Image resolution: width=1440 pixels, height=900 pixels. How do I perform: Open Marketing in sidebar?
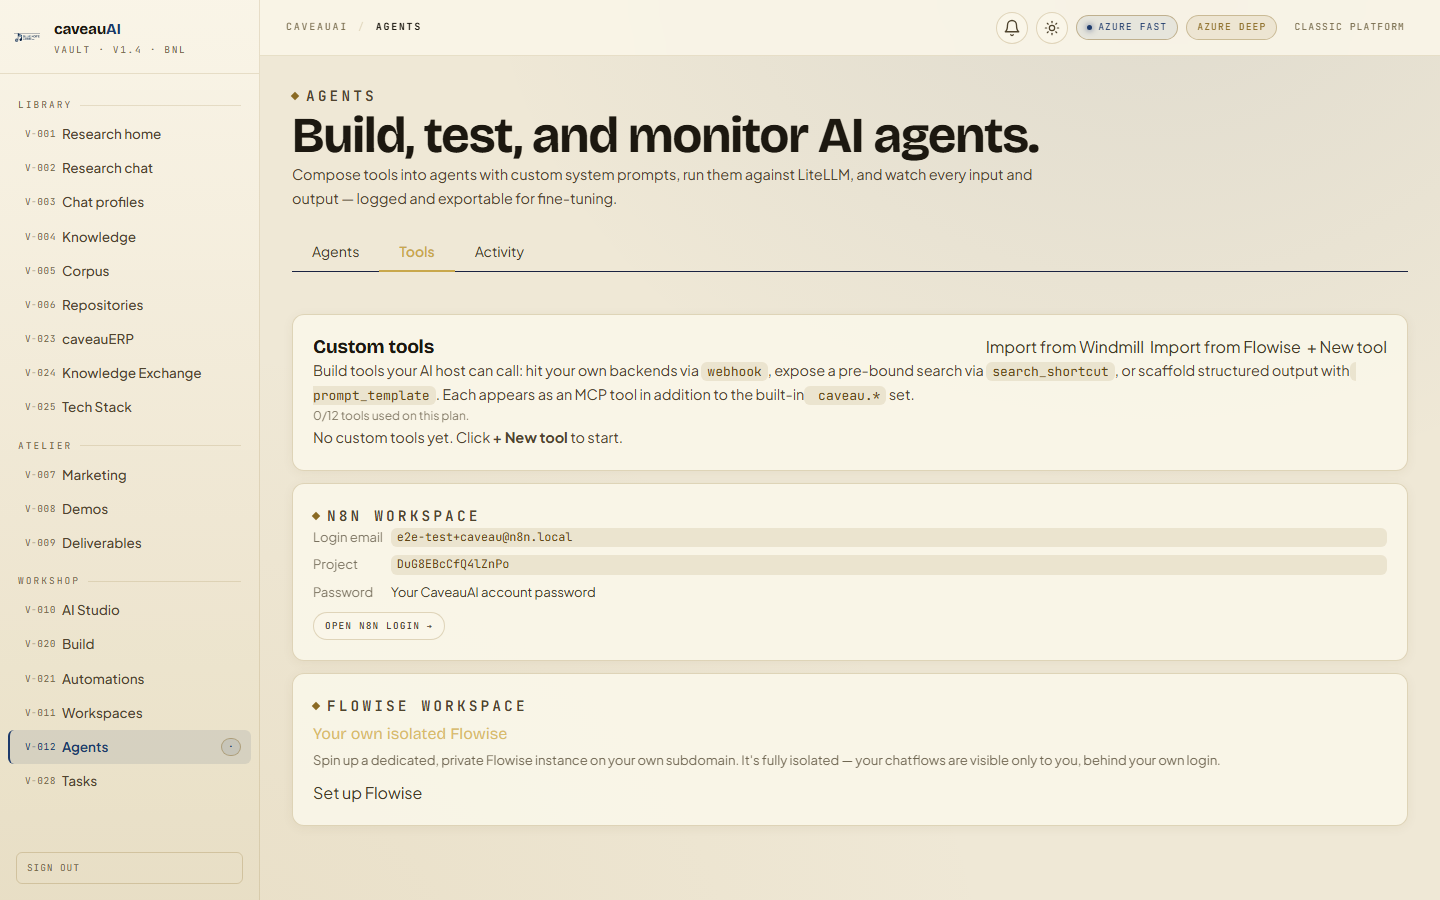pyautogui.click(x=129, y=475)
